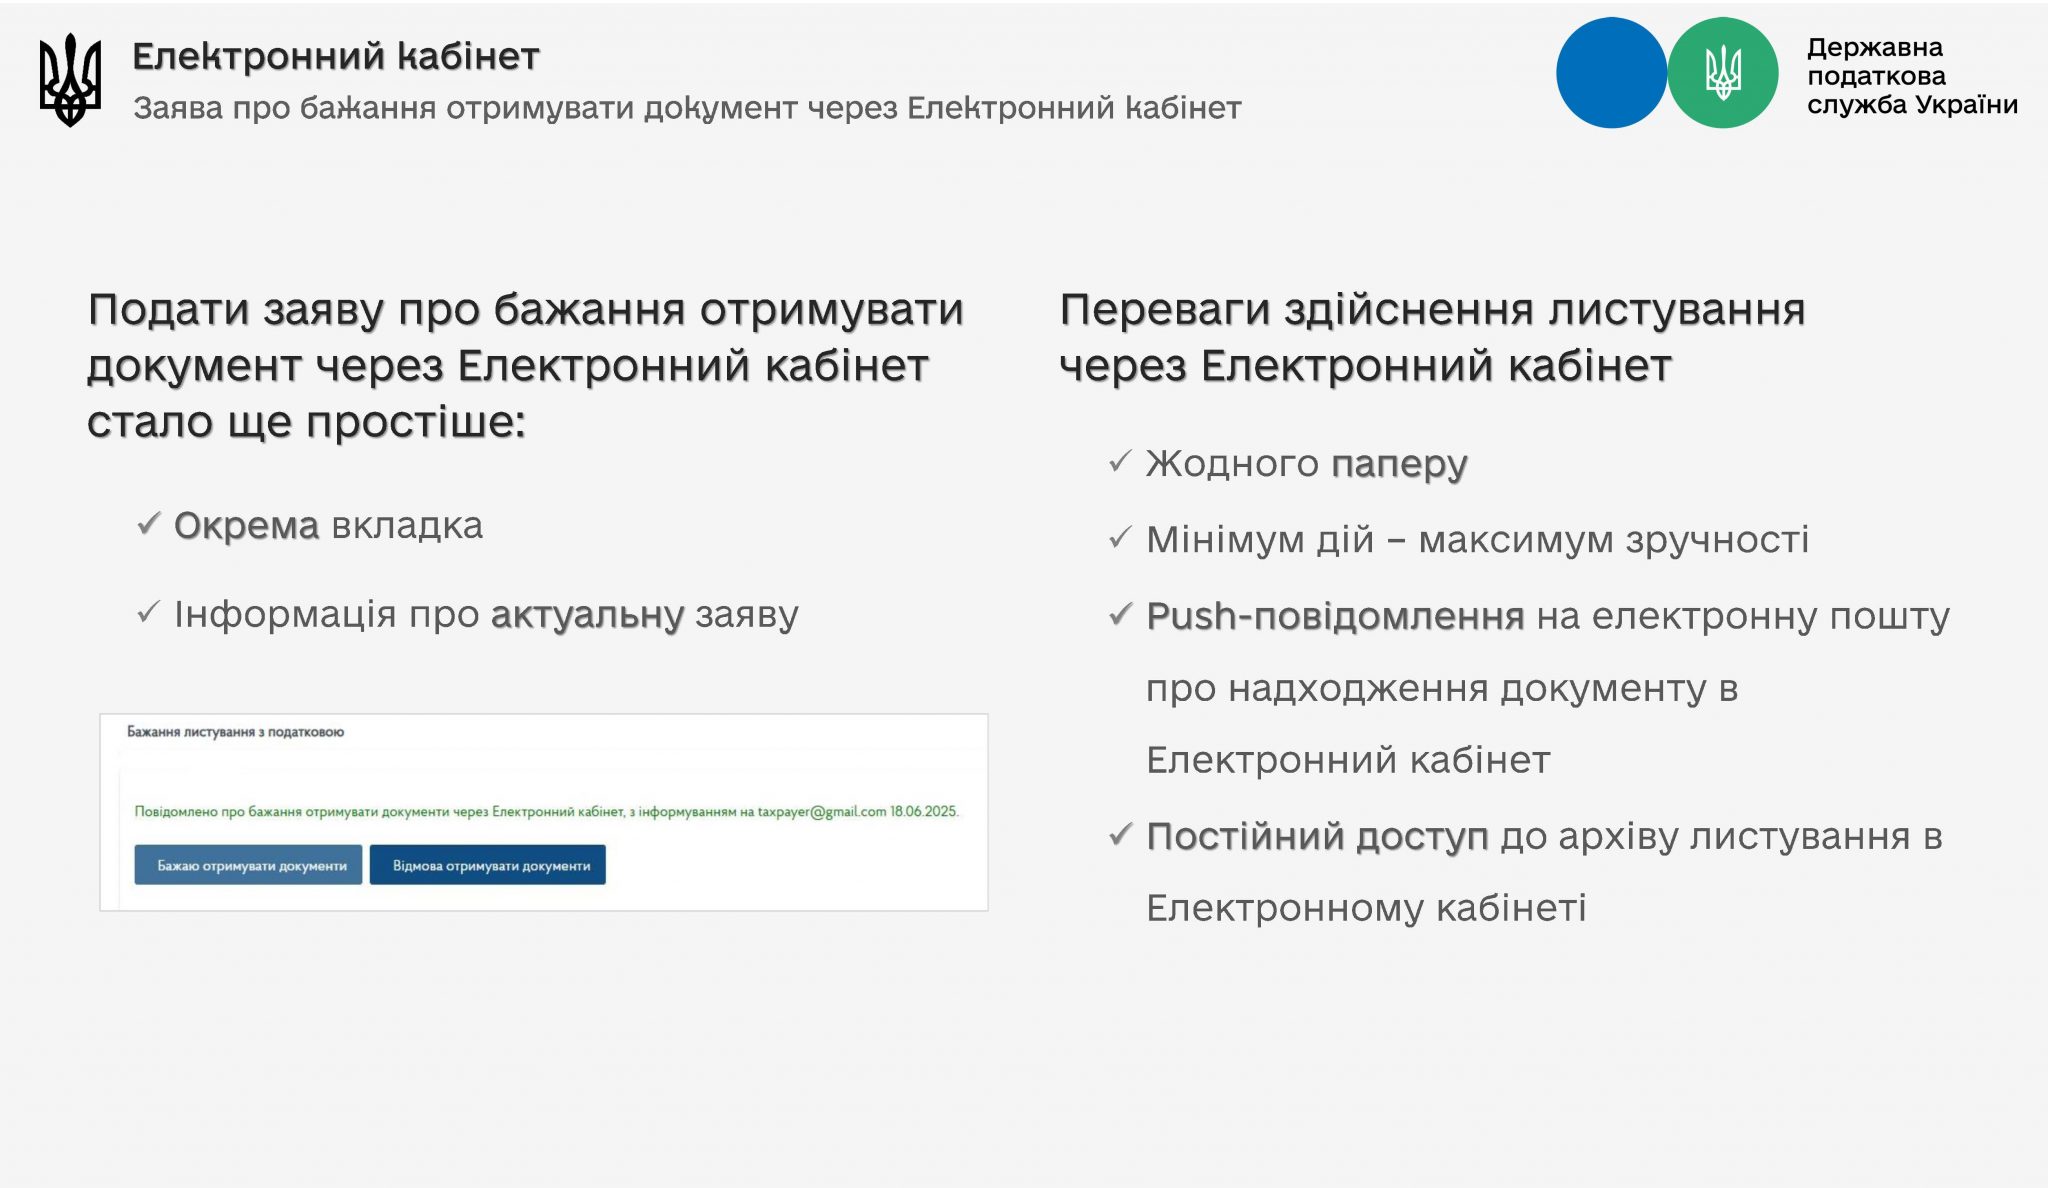Click the bold "Push-повідомлення" text
Viewport: 2048px width, 1188px height.
[1335, 616]
